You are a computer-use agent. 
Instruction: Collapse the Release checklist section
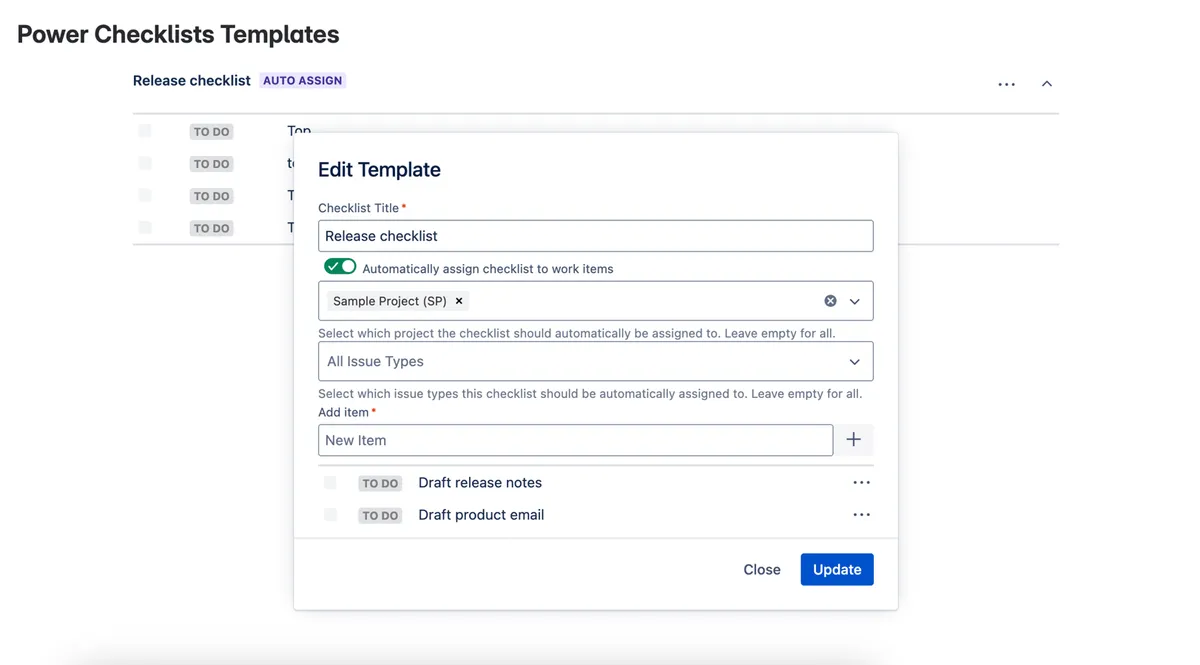[1047, 84]
